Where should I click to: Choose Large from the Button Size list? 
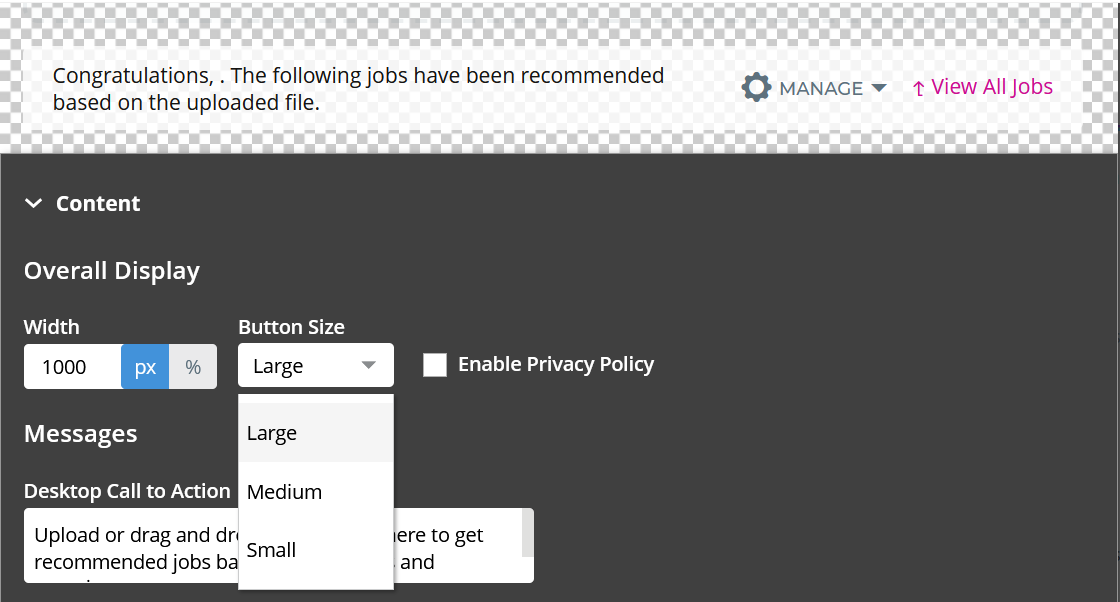point(316,433)
